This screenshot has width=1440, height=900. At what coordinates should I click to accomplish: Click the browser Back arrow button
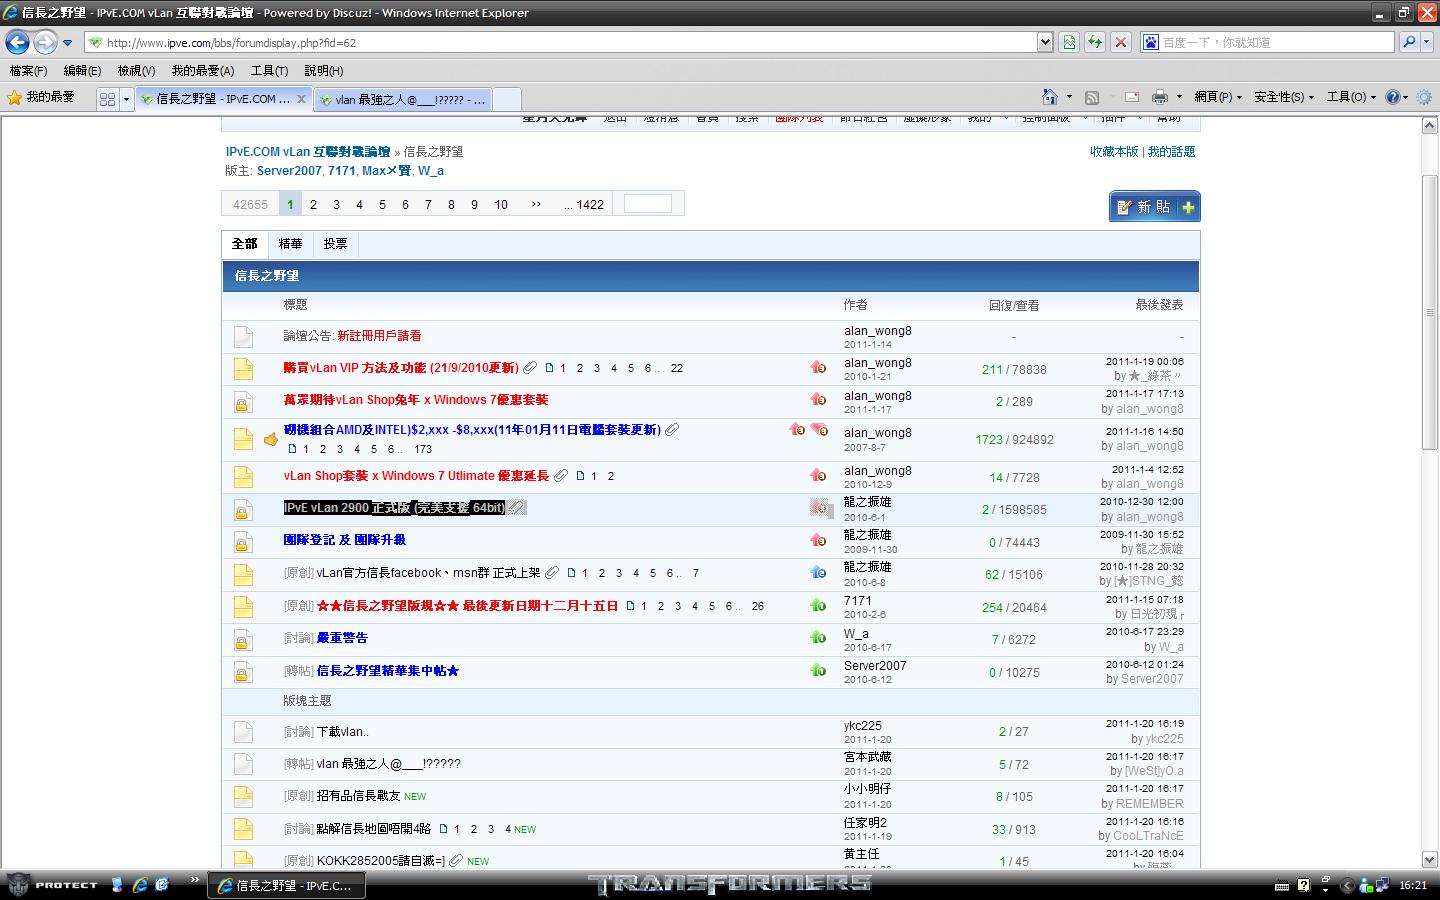pos(17,42)
